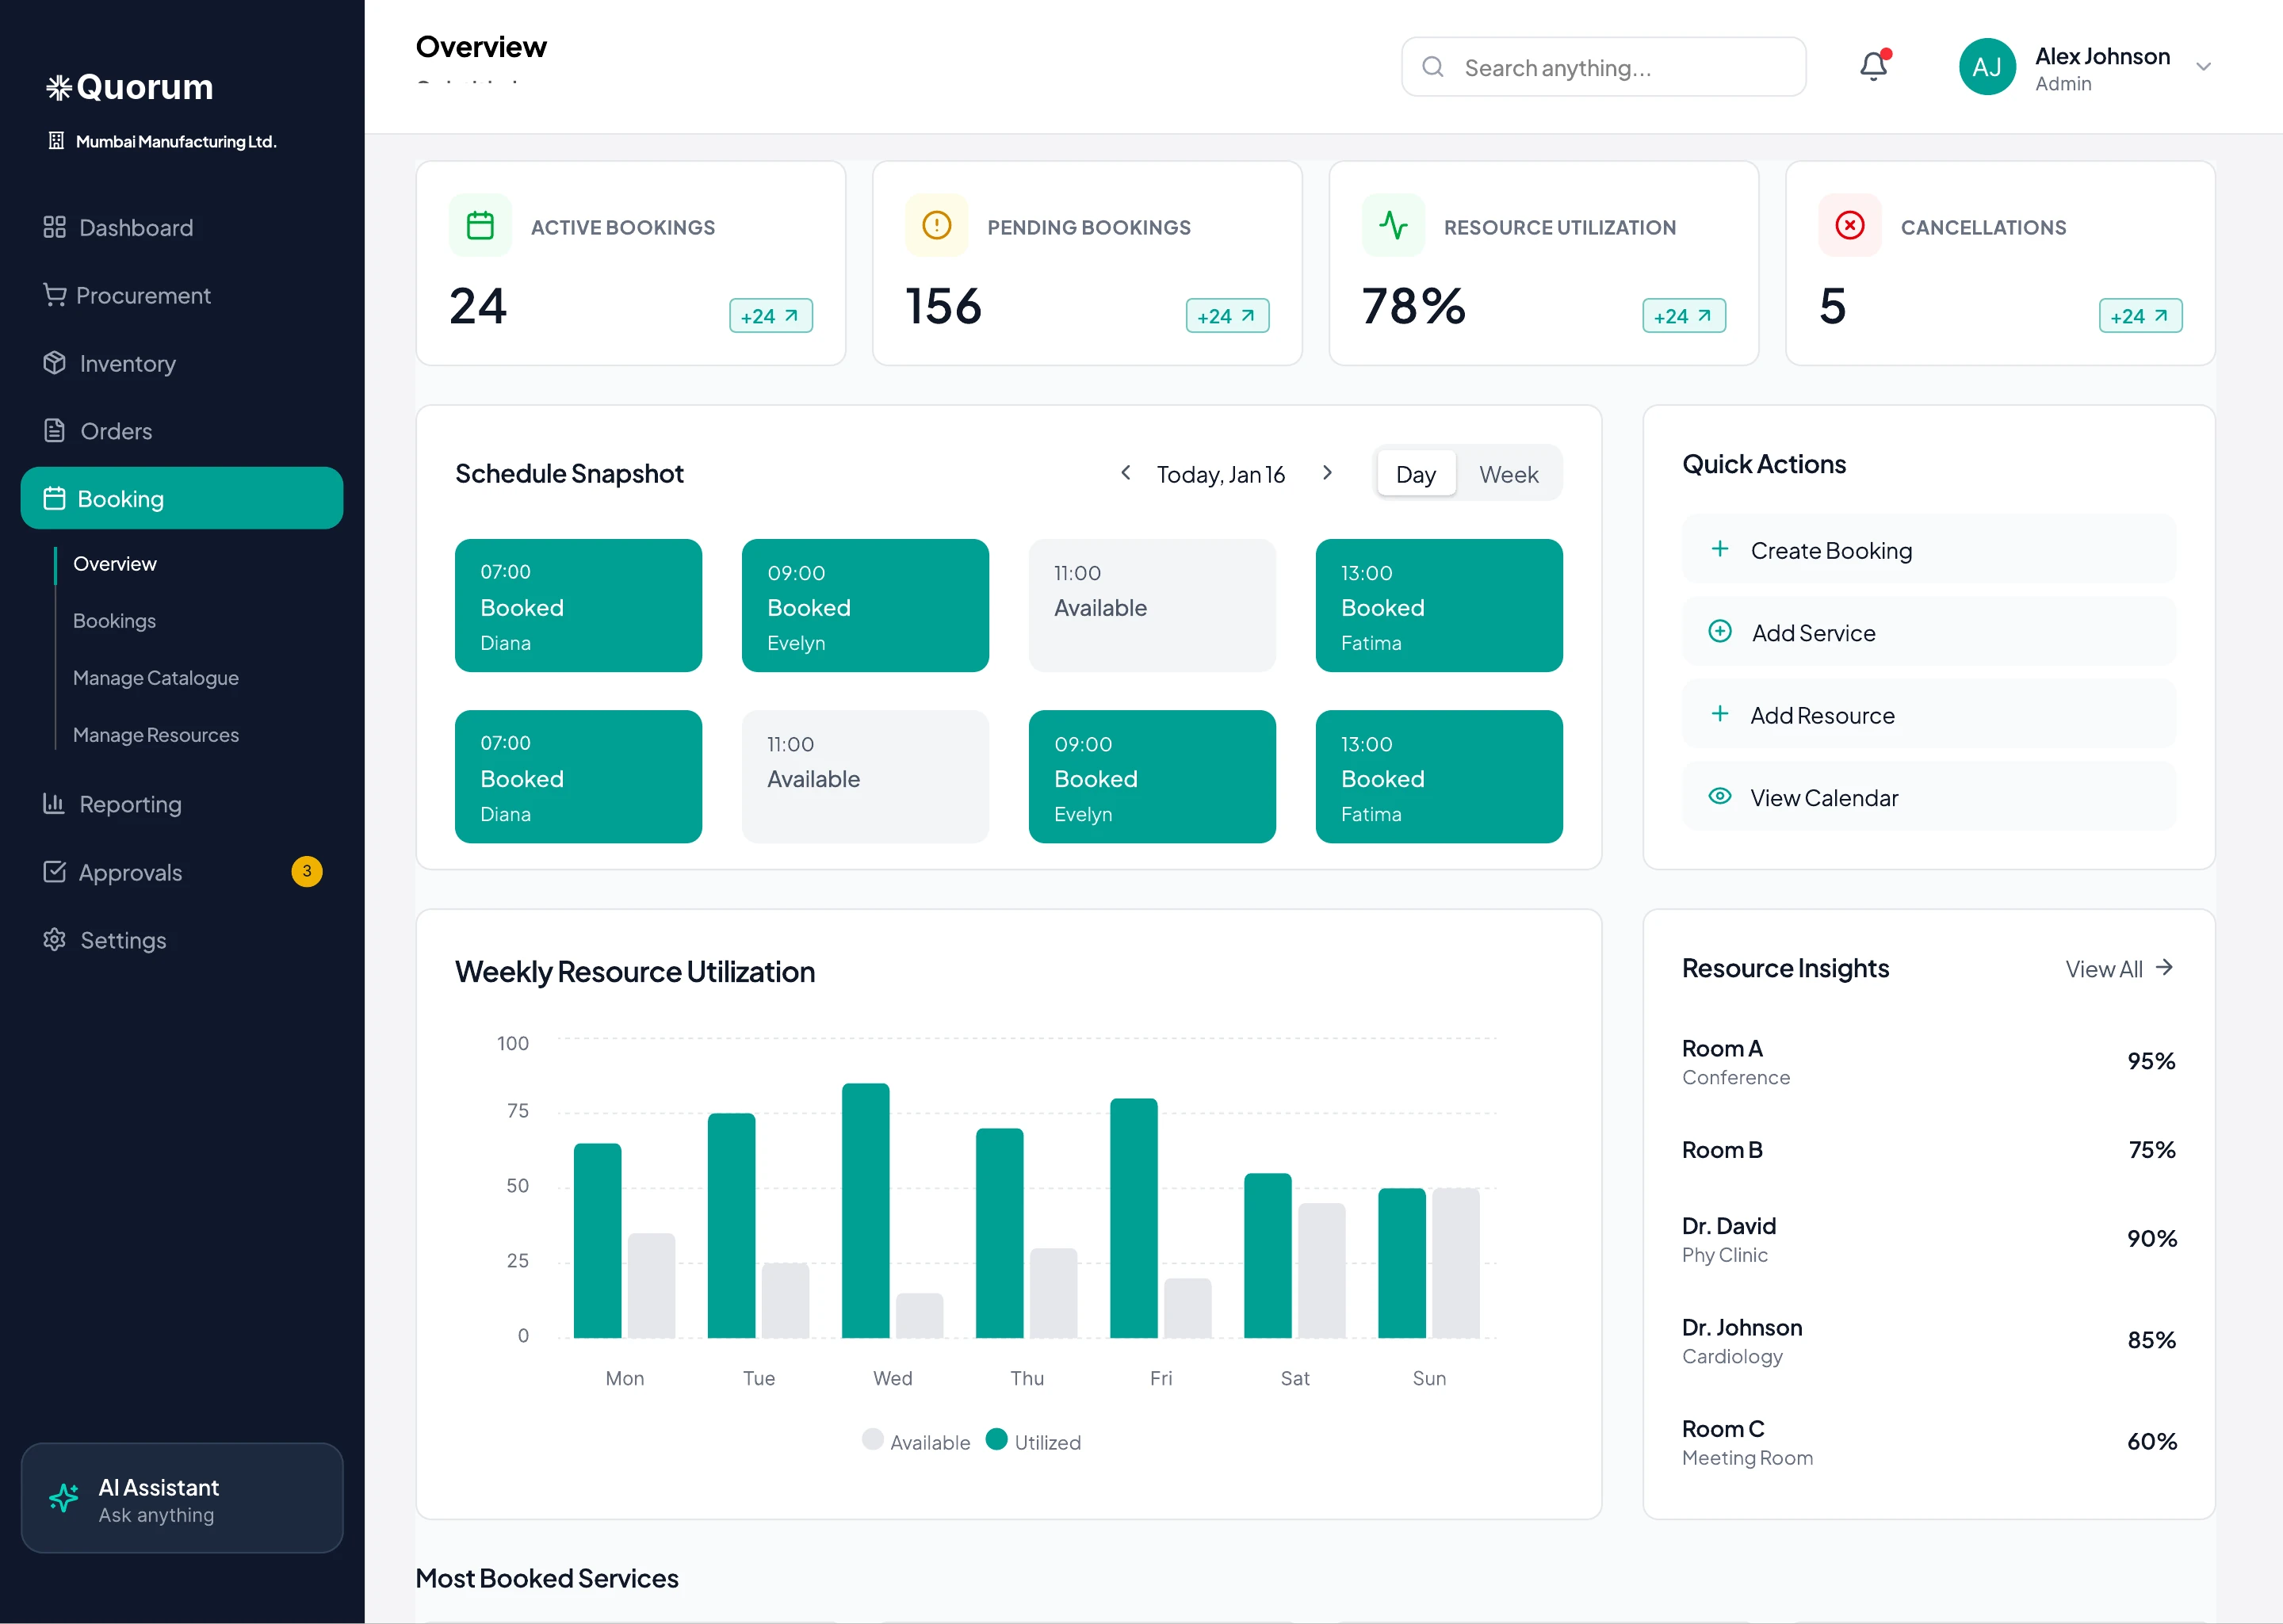Click the Add Resource quick action
This screenshot has width=2283, height=1624.
pyautogui.click(x=1928, y=714)
